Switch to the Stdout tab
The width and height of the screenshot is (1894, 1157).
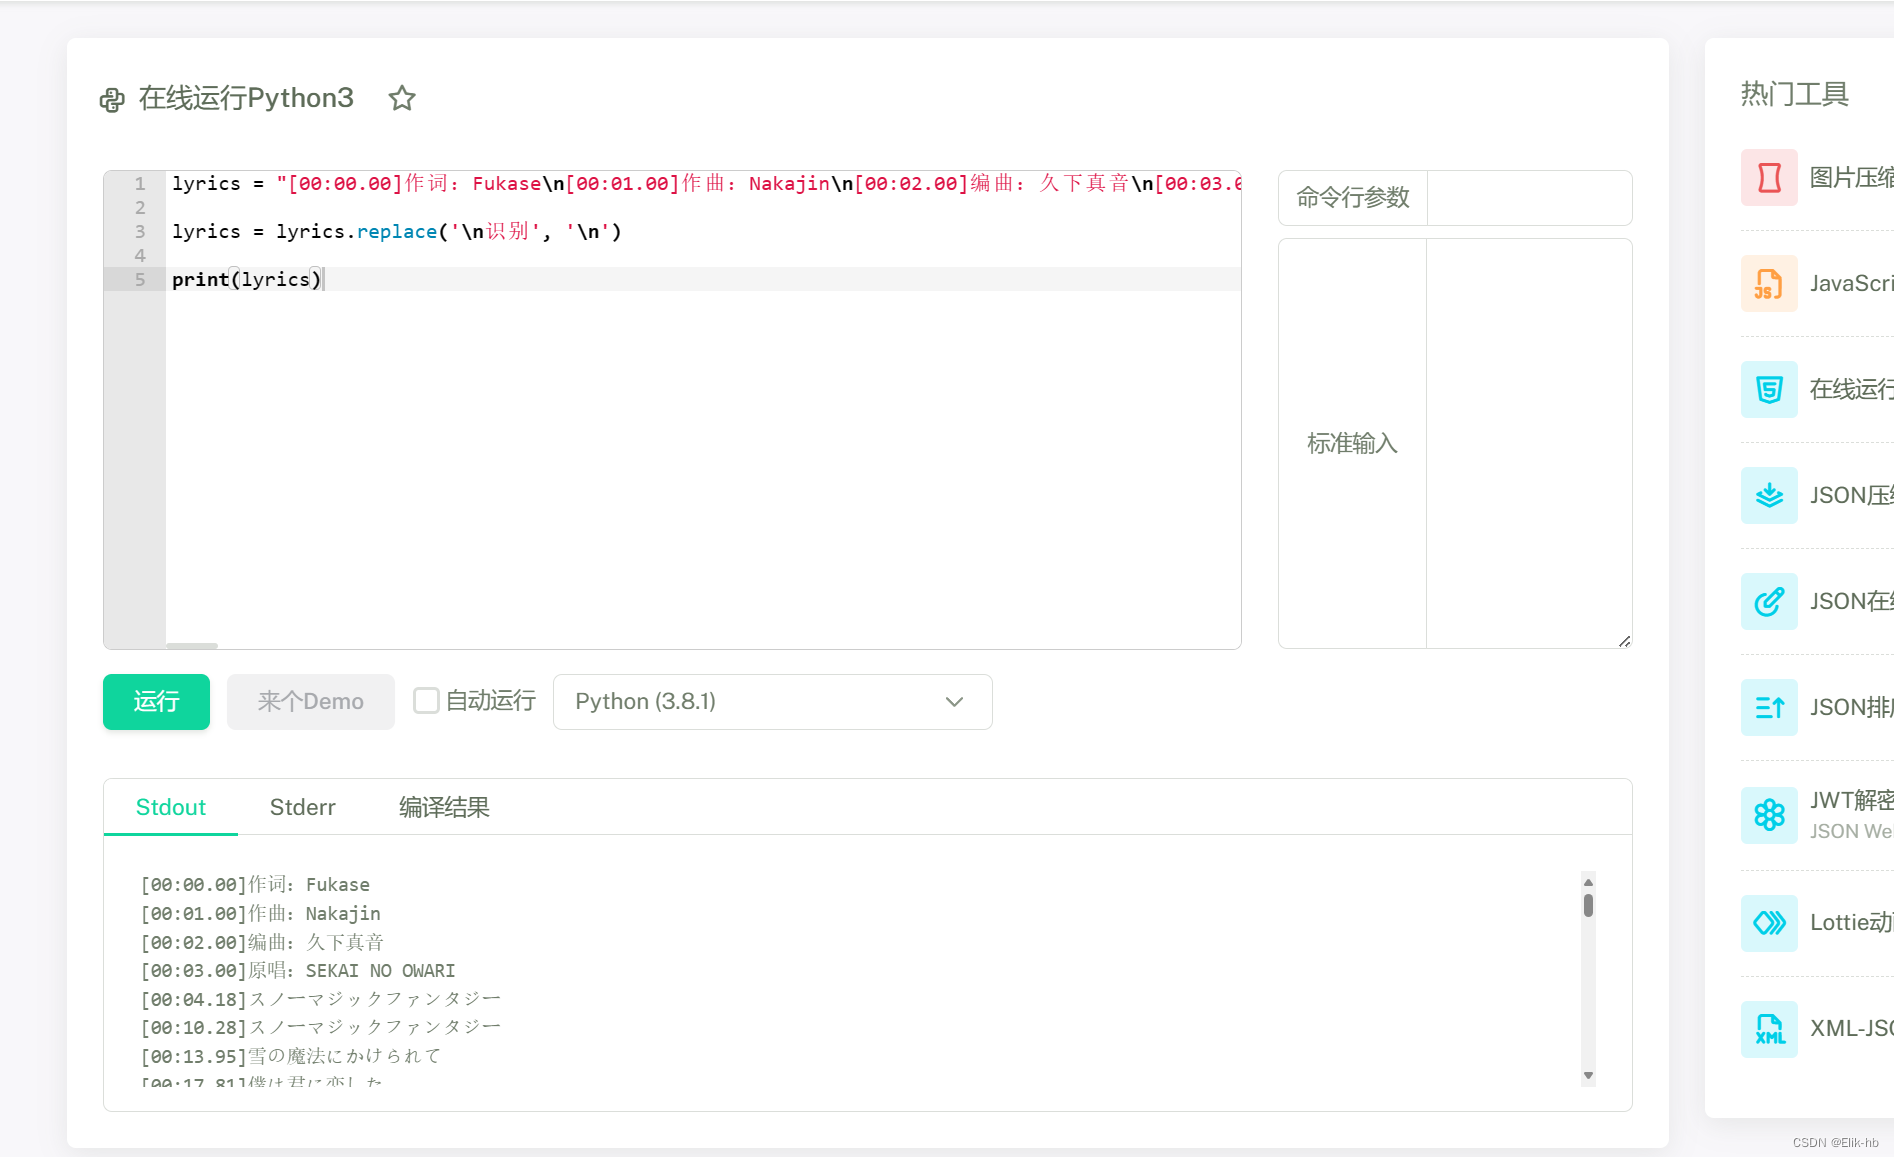(x=171, y=807)
